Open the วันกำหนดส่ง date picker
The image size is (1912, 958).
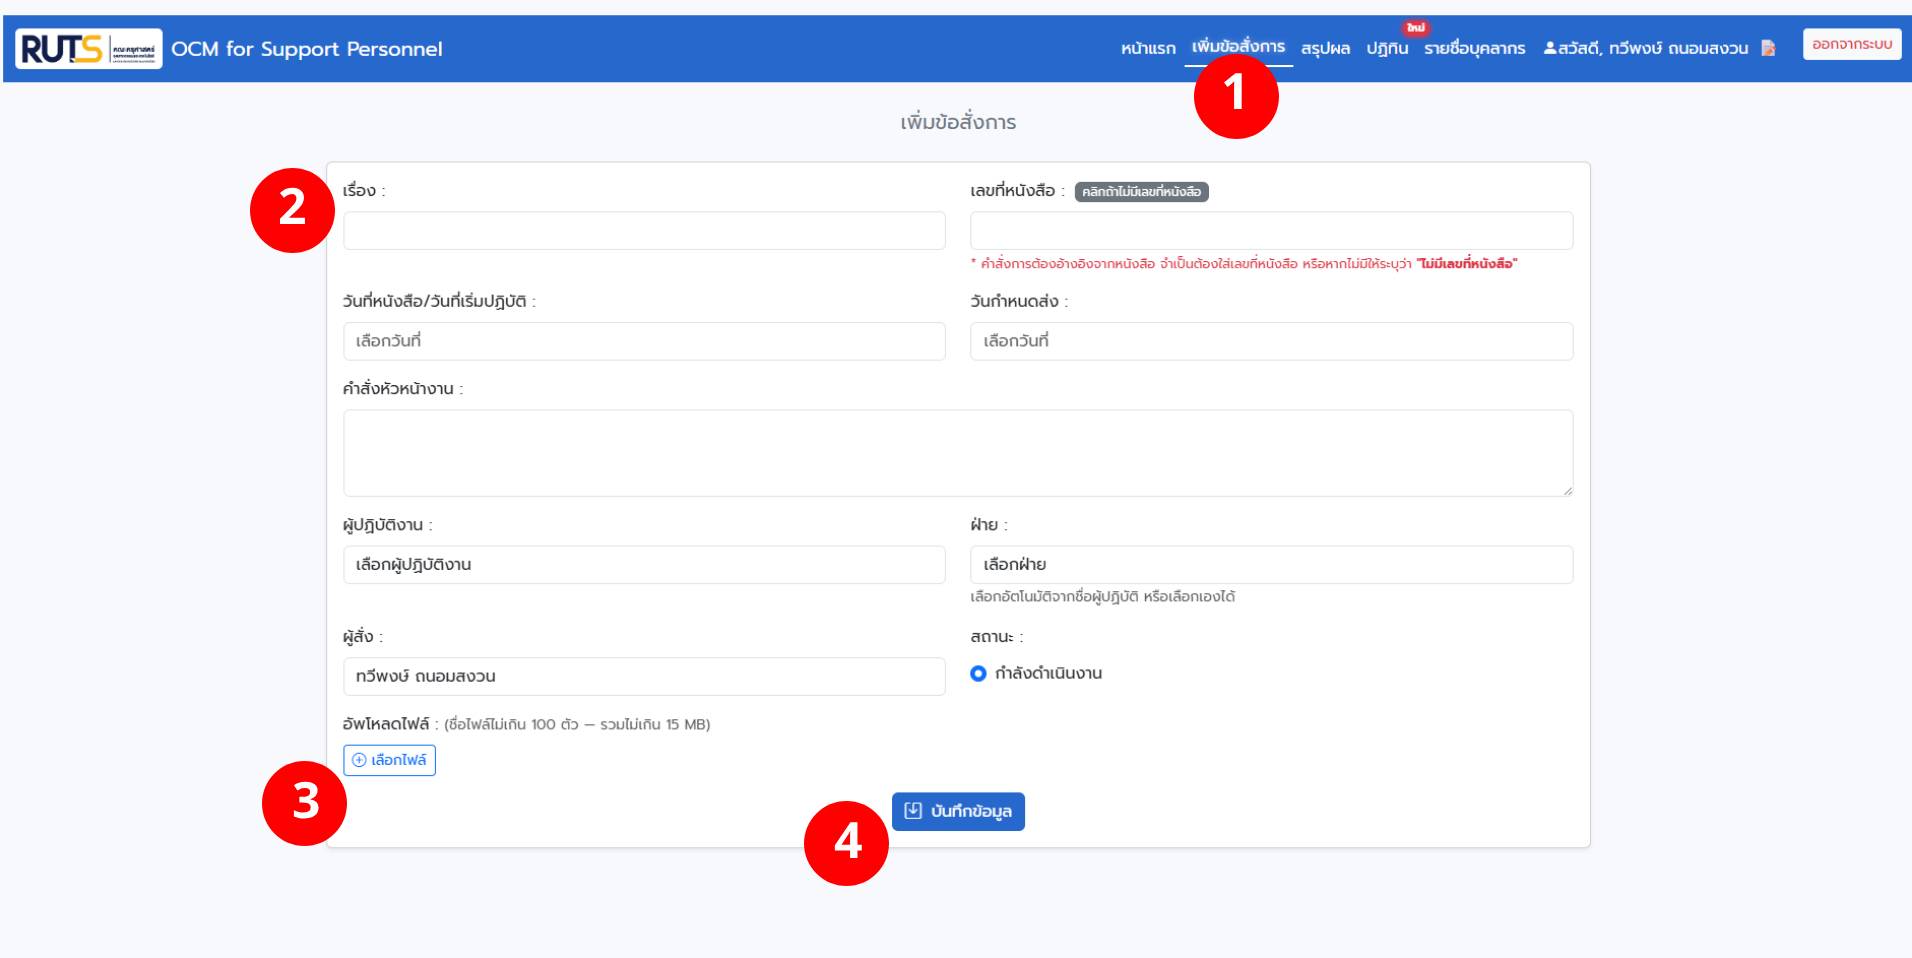(x=1271, y=341)
